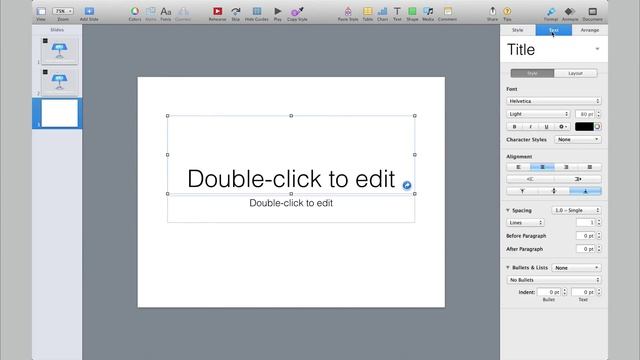
Task: Click the black text color swatch
Action: click(584, 127)
